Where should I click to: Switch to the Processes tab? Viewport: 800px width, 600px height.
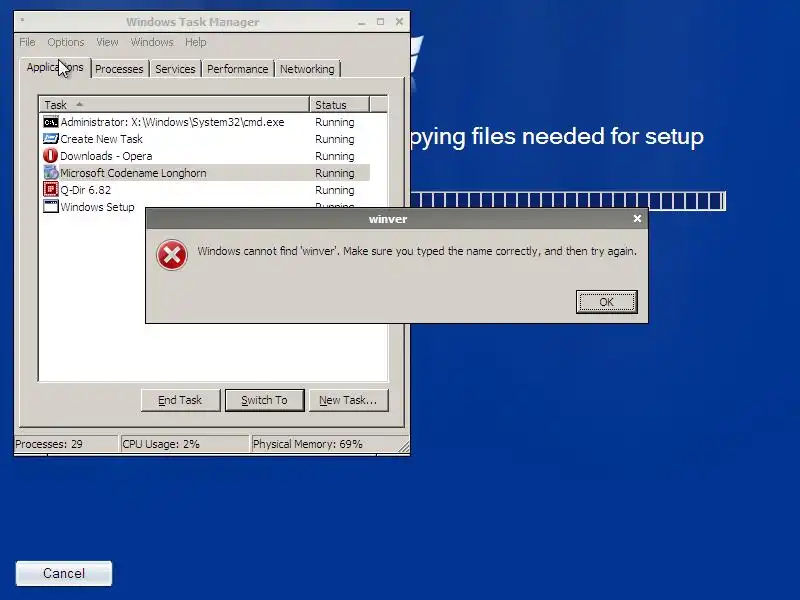[119, 69]
